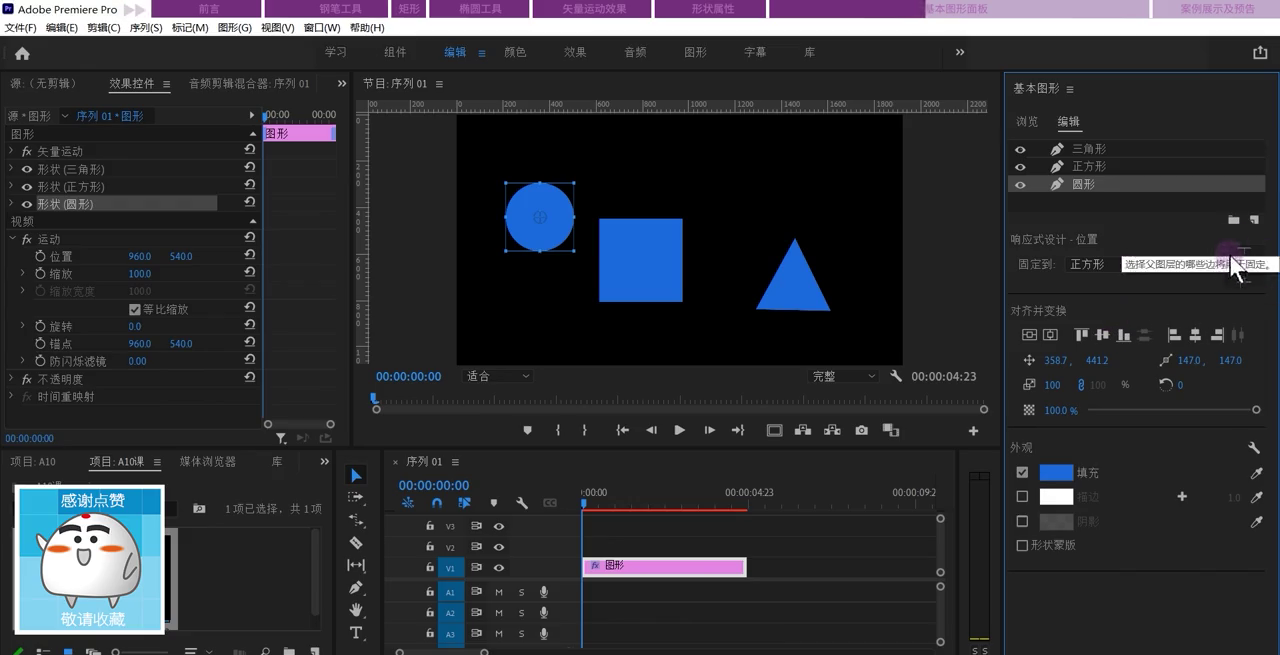Viewport: 1280px width, 655px height.
Task: Click align left icon in Essential Graphics
Action: coord(1174,335)
